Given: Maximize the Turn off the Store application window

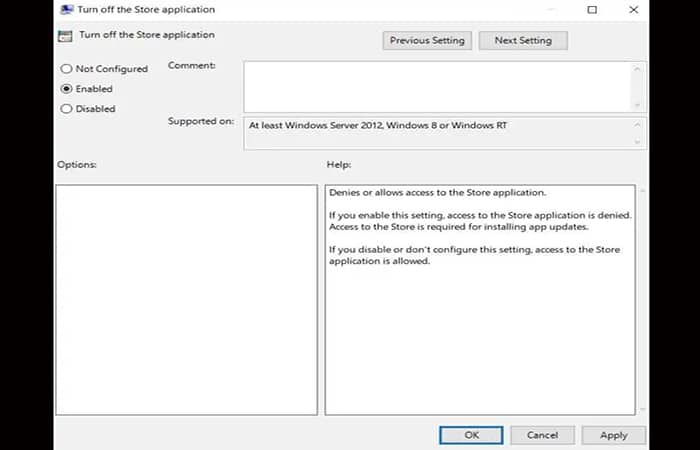Looking at the screenshot, I should click(x=592, y=10).
